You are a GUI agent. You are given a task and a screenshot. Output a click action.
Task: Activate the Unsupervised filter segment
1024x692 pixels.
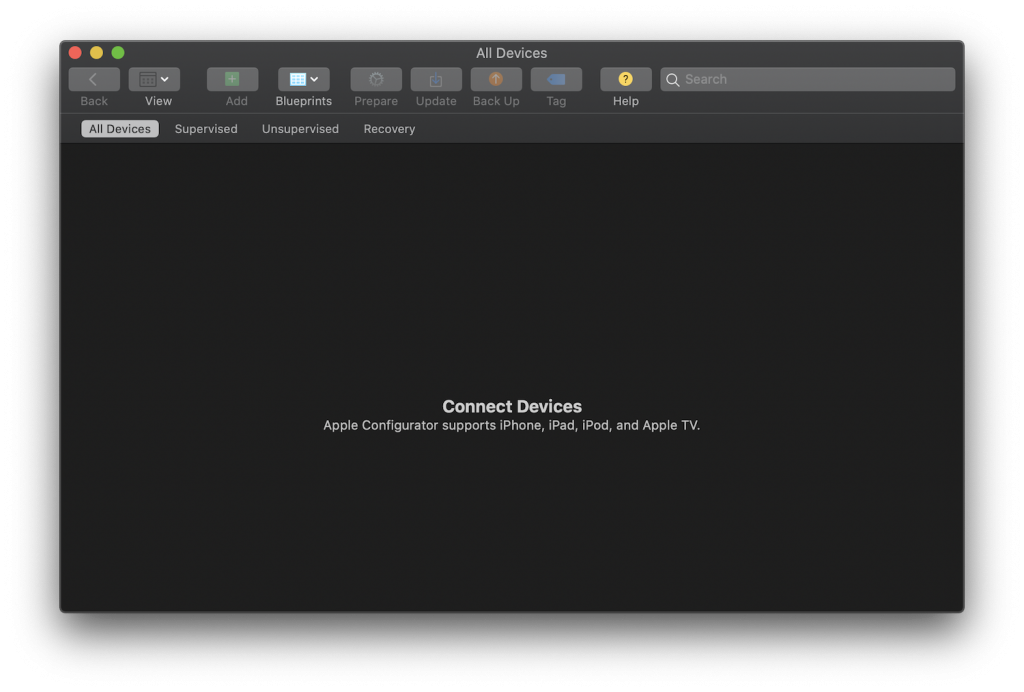[x=300, y=128]
